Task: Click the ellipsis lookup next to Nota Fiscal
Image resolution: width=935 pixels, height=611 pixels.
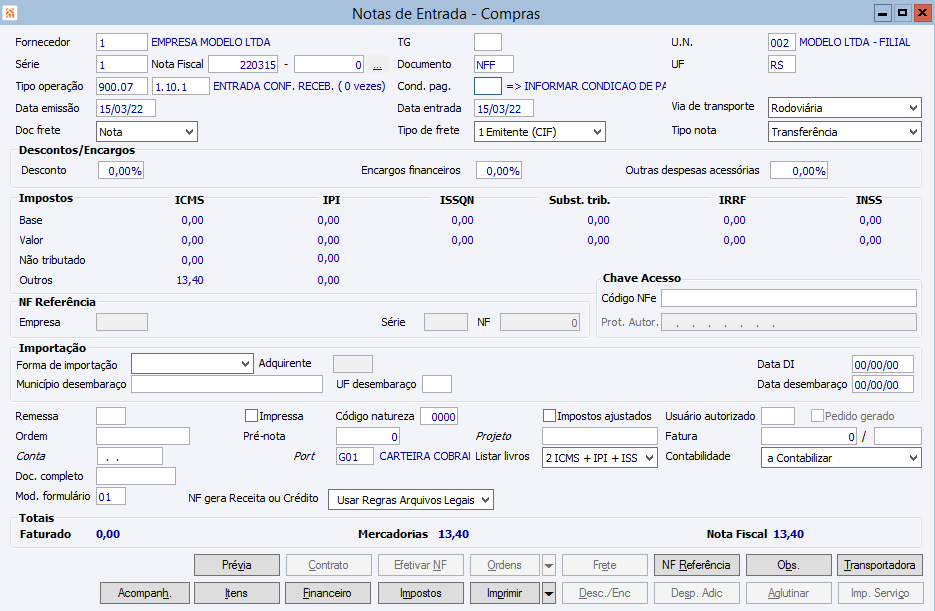Action: coord(377,65)
